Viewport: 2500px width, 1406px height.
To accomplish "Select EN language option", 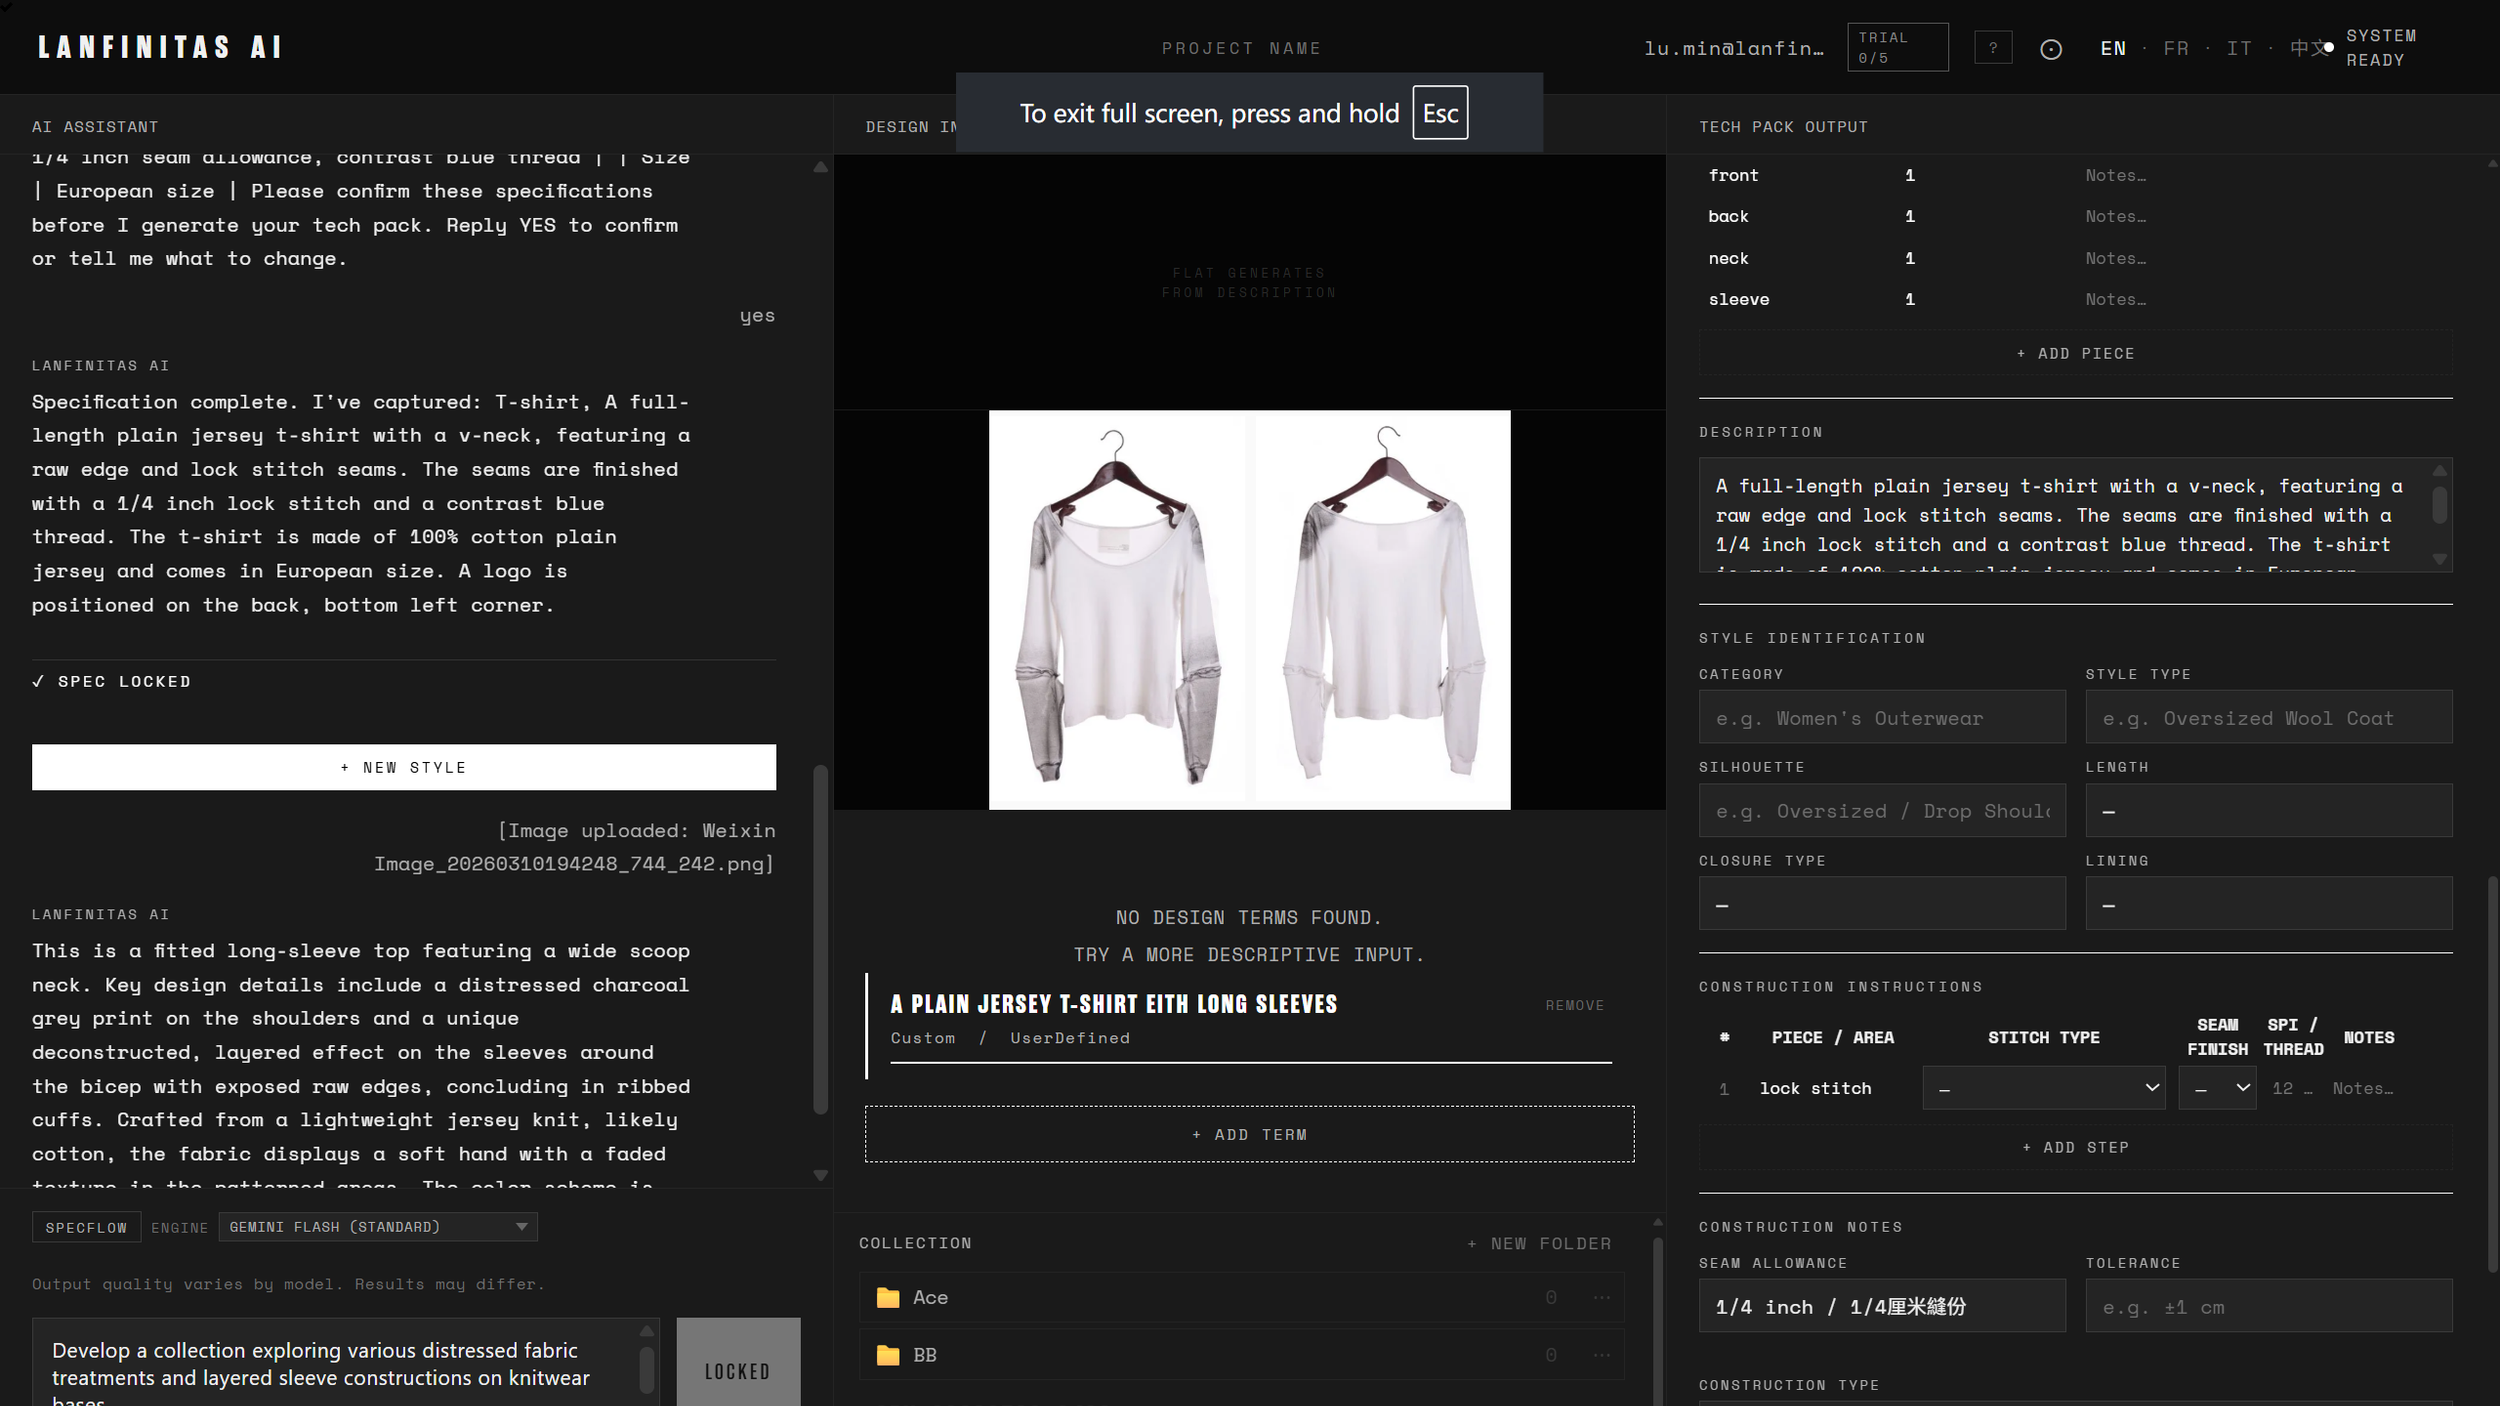I will point(2112,48).
